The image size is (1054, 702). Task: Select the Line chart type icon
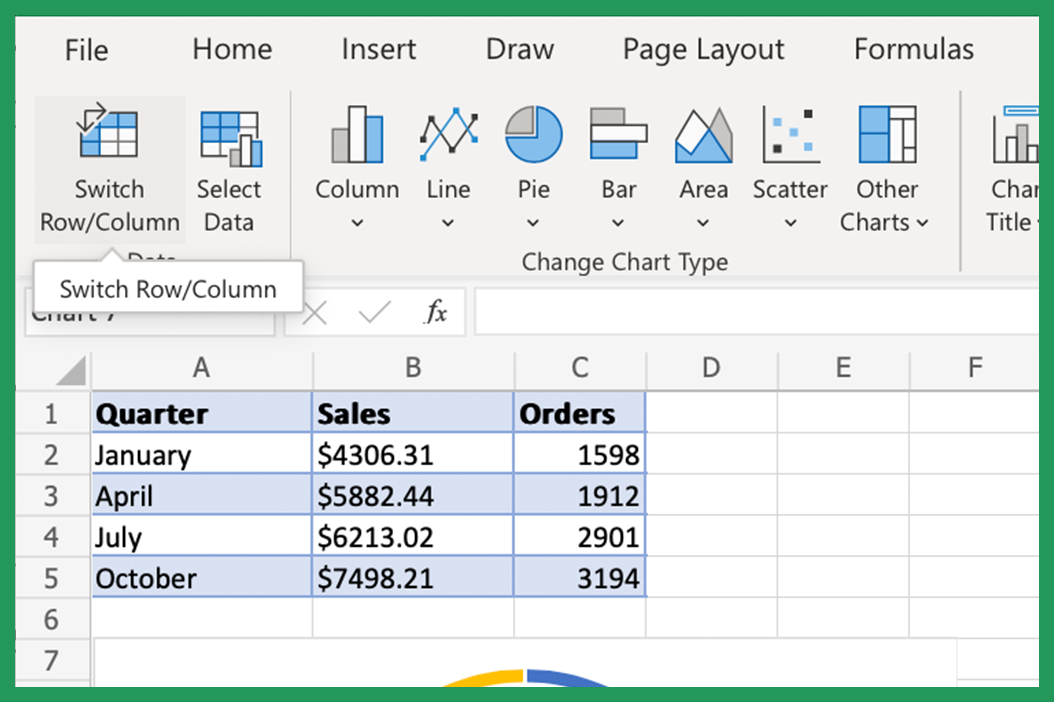point(448,132)
